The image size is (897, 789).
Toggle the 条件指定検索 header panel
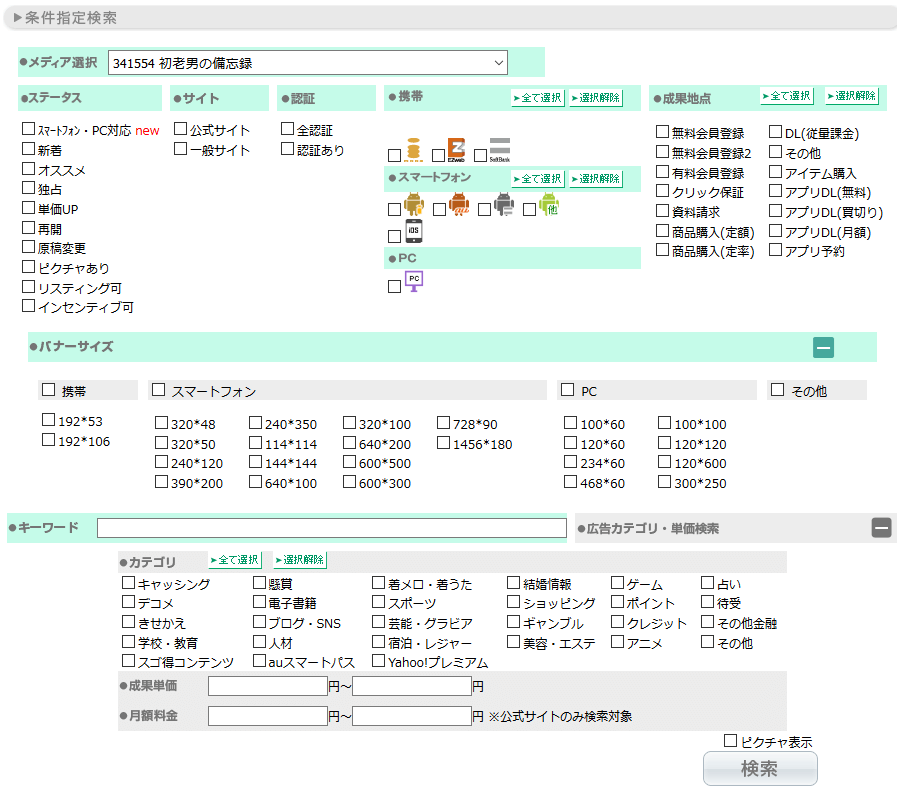448,18
